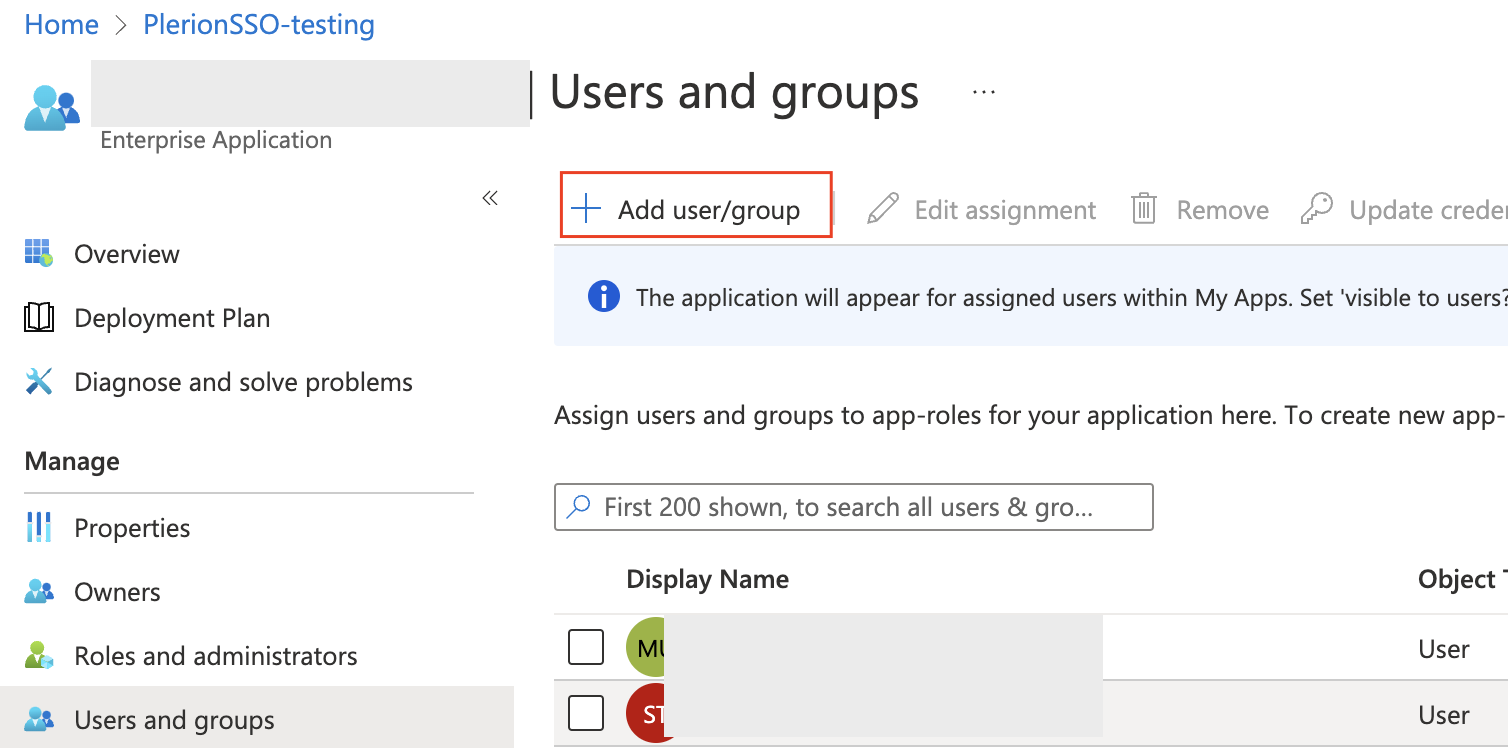1508x748 pixels.
Task: Click the Enterprise Application avatar icon
Action: (x=51, y=109)
